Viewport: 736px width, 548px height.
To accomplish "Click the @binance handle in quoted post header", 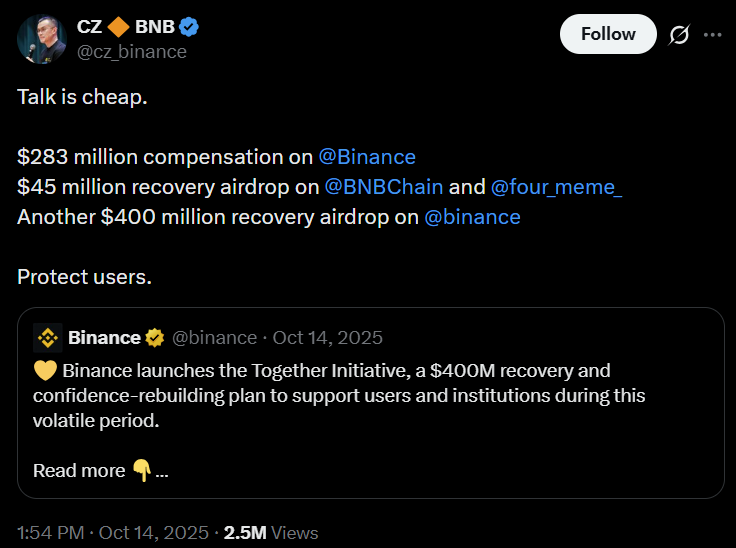I will (x=215, y=338).
